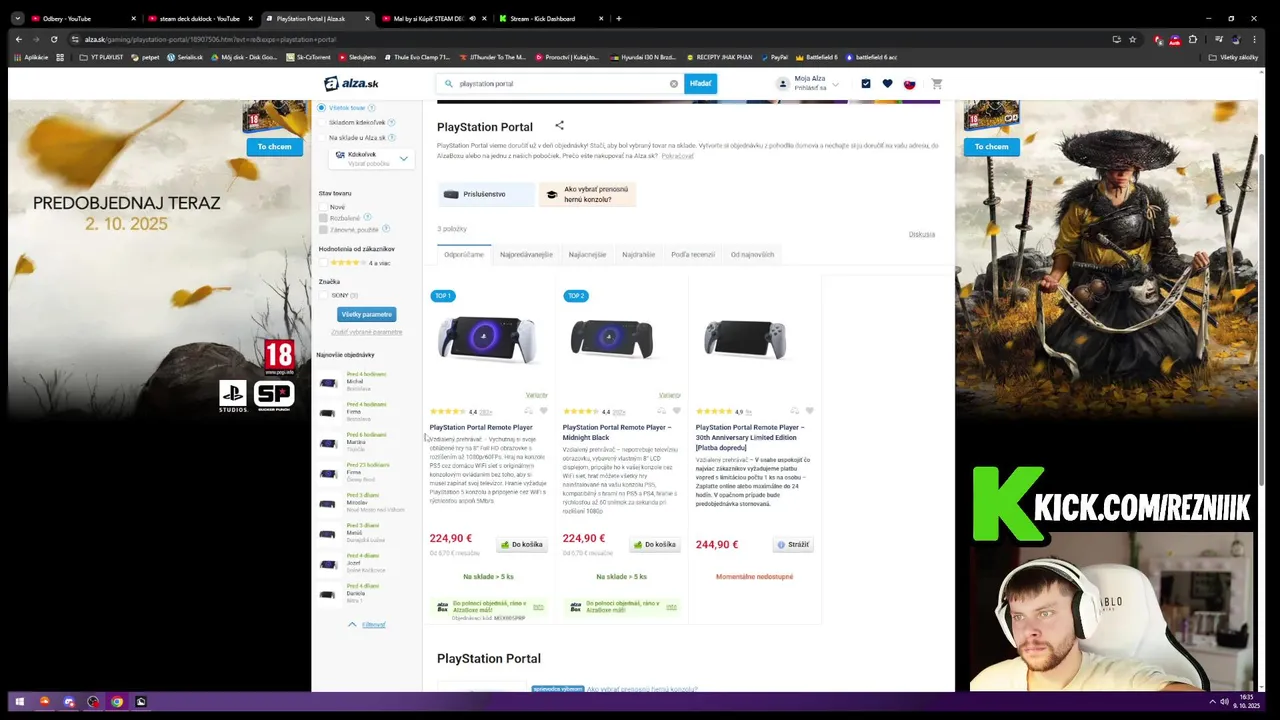Compare the PlayStation Portal Remote Player product
1280x720 pixels.
(x=529, y=411)
